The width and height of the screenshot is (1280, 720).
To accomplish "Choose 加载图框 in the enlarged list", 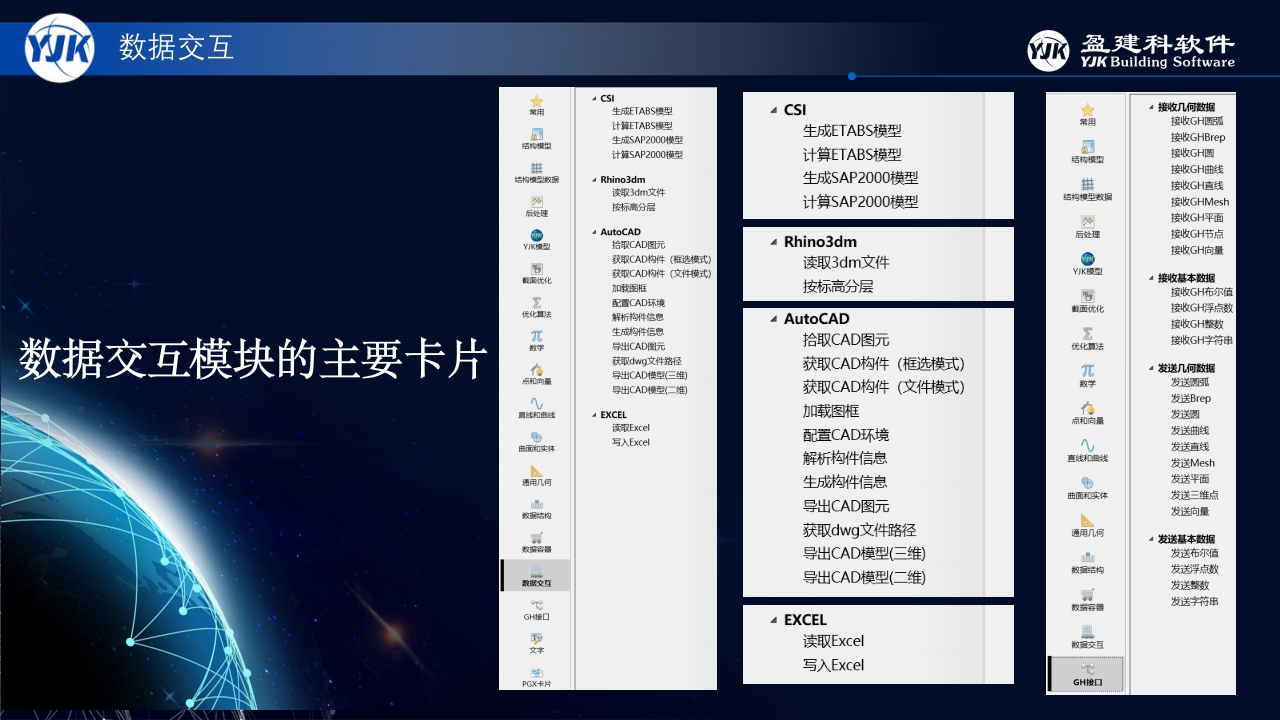I will (x=831, y=411).
